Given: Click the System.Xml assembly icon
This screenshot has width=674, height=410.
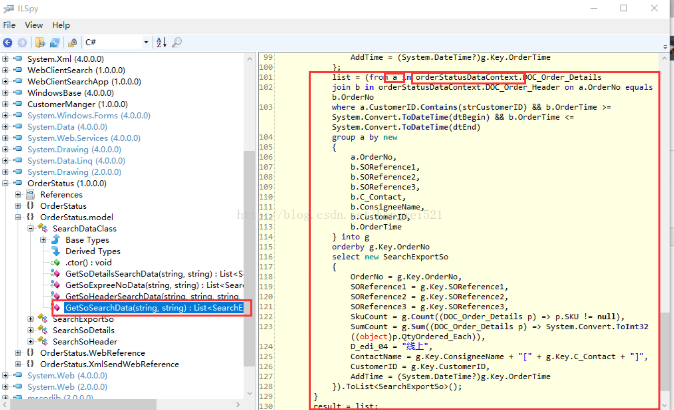Looking at the screenshot, I should click(18, 58).
